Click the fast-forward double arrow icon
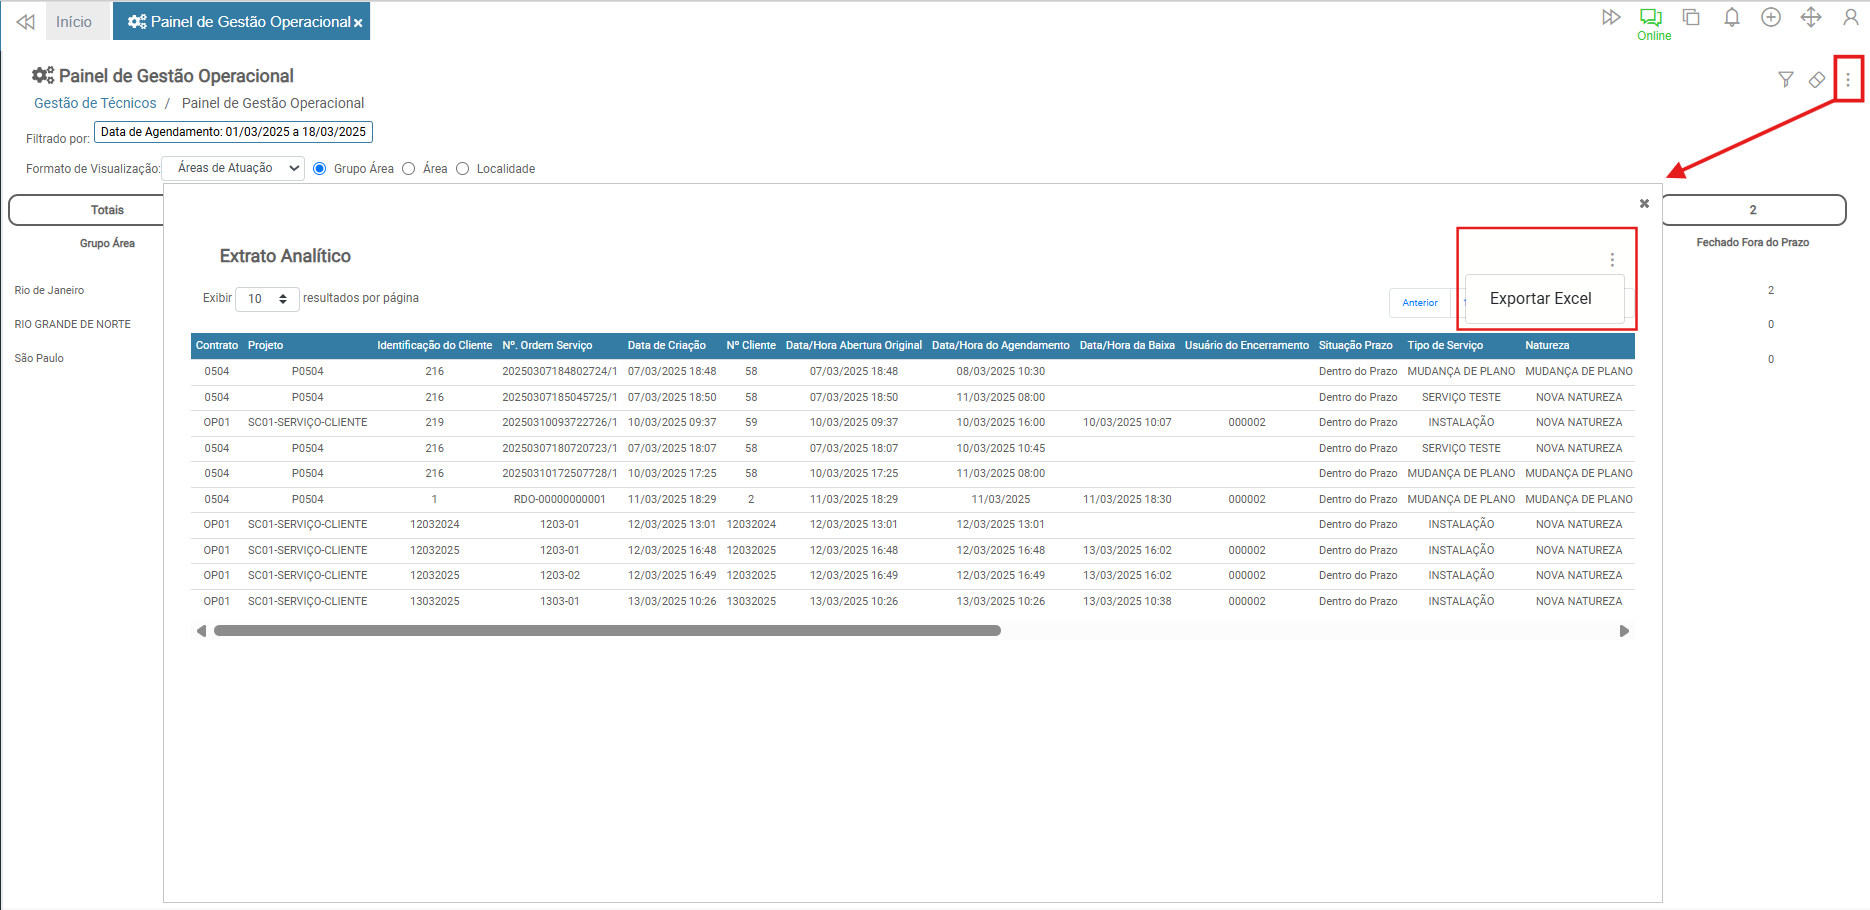The height and width of the screenshot is (910, 1870). click(x=1611, y=18)
